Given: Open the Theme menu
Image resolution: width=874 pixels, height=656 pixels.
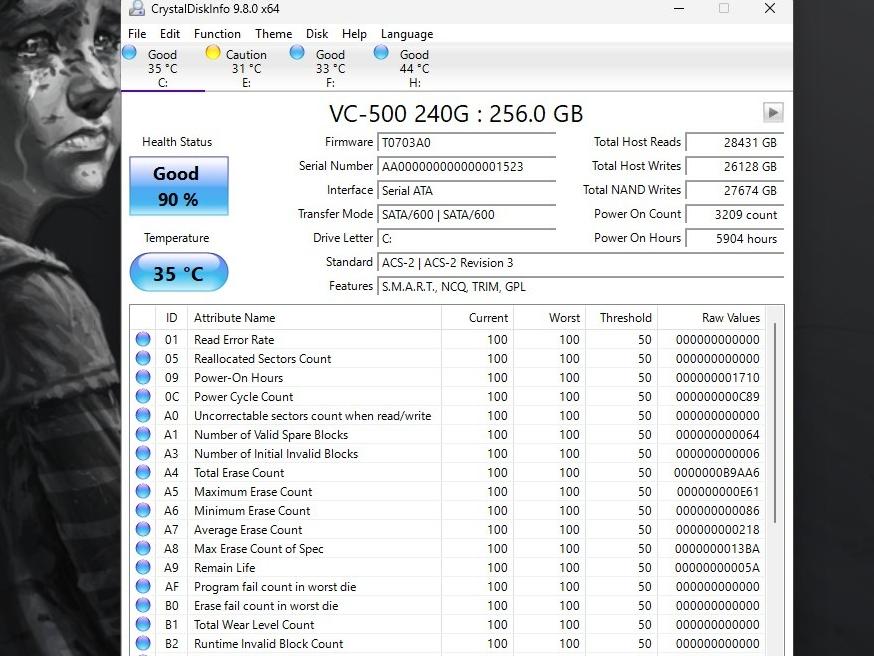Looking at the screenshot, I should [x=273, y=34].
